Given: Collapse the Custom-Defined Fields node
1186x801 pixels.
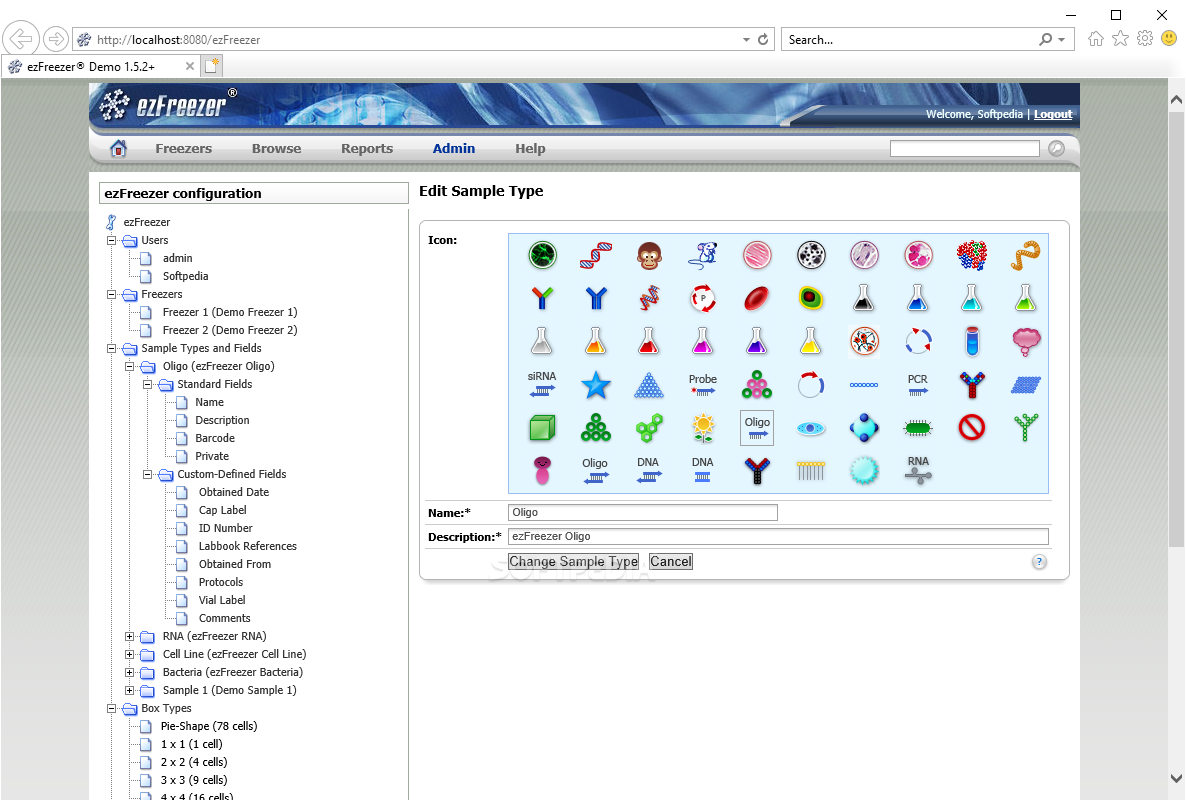Looking at the screenshot, I should pyautogui.click(x=147, y=474).
